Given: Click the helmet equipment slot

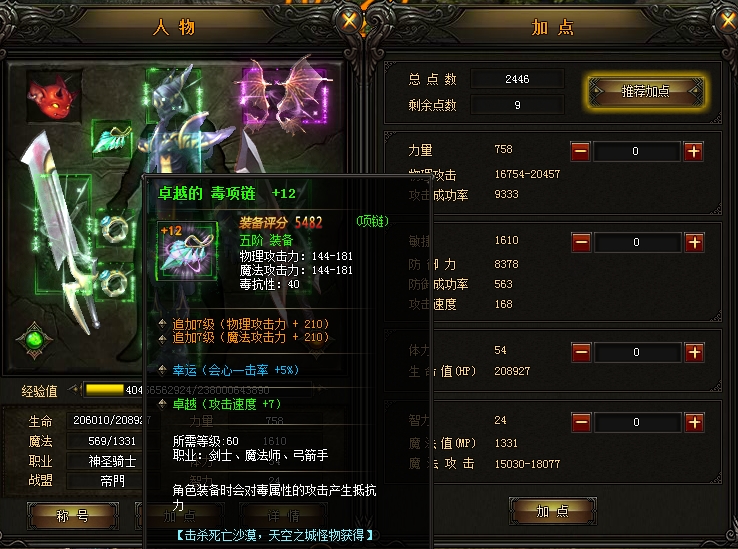Looking at the screenshot, I should click(x=173, y=96).
